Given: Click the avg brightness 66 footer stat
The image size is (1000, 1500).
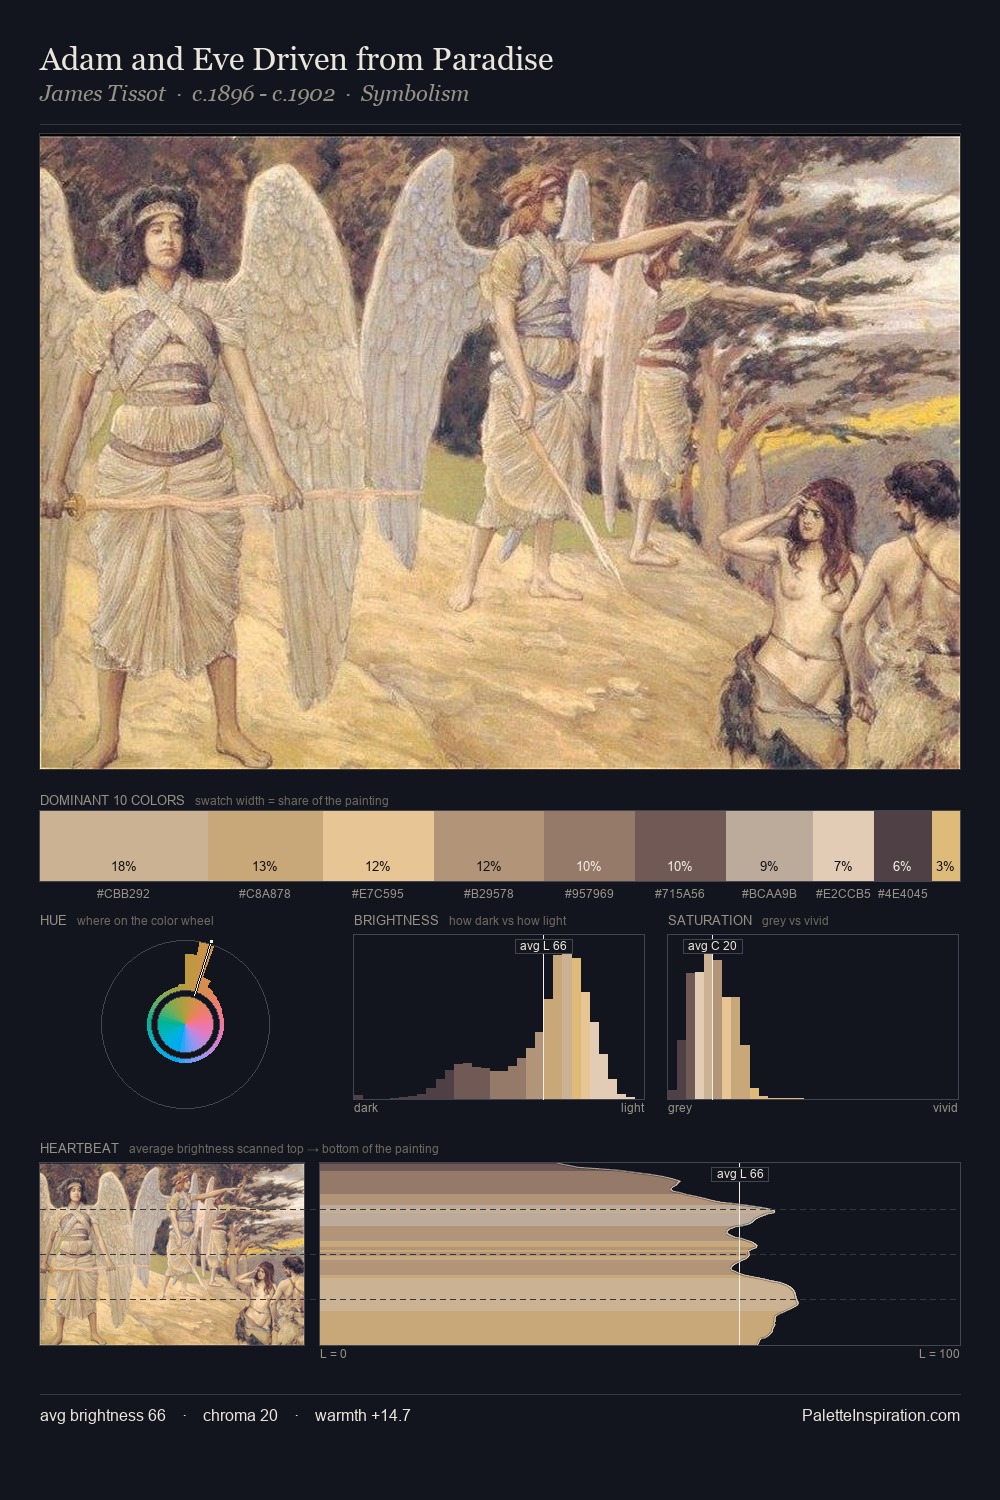Looking at the screenshot, I should (103, 1415).
